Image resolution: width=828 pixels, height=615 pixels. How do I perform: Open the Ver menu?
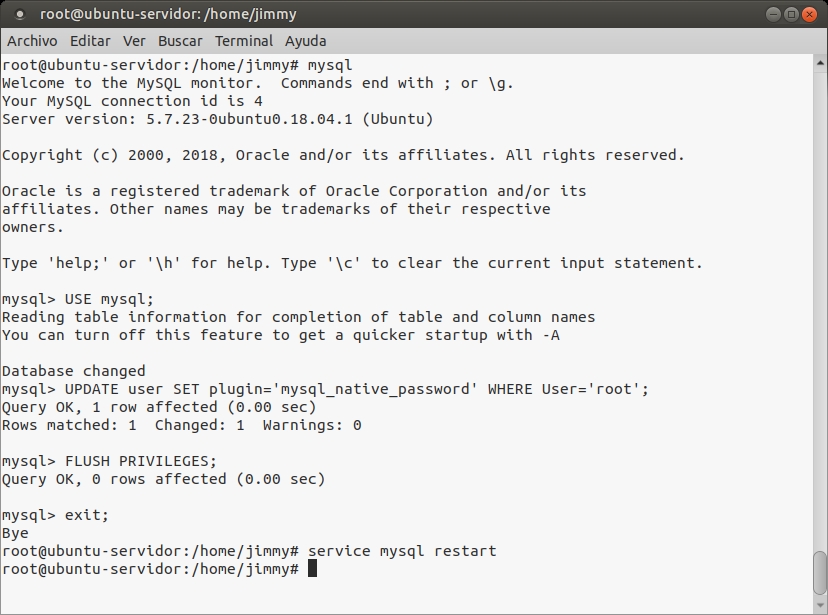pyautogui.click(x=134, y=41)
